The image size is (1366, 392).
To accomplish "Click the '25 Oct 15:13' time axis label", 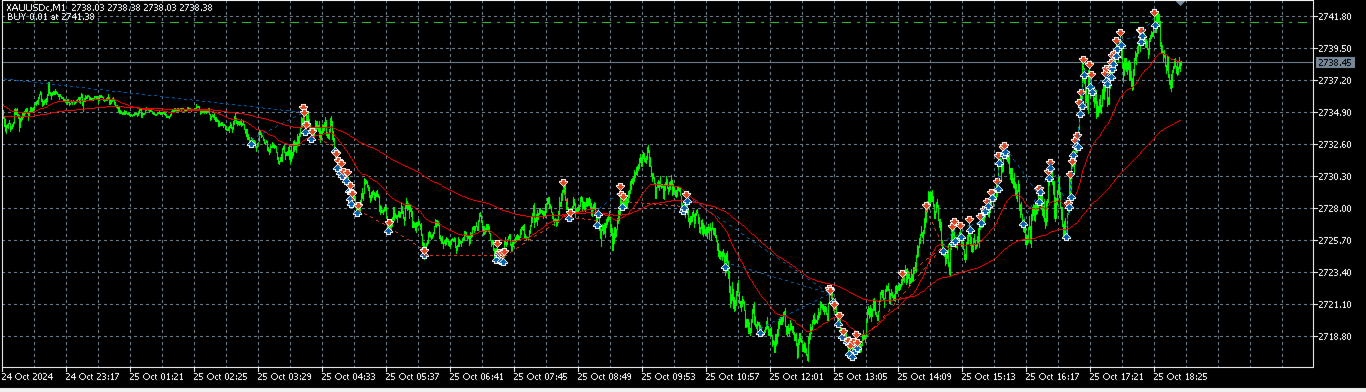I will [988, 377].
